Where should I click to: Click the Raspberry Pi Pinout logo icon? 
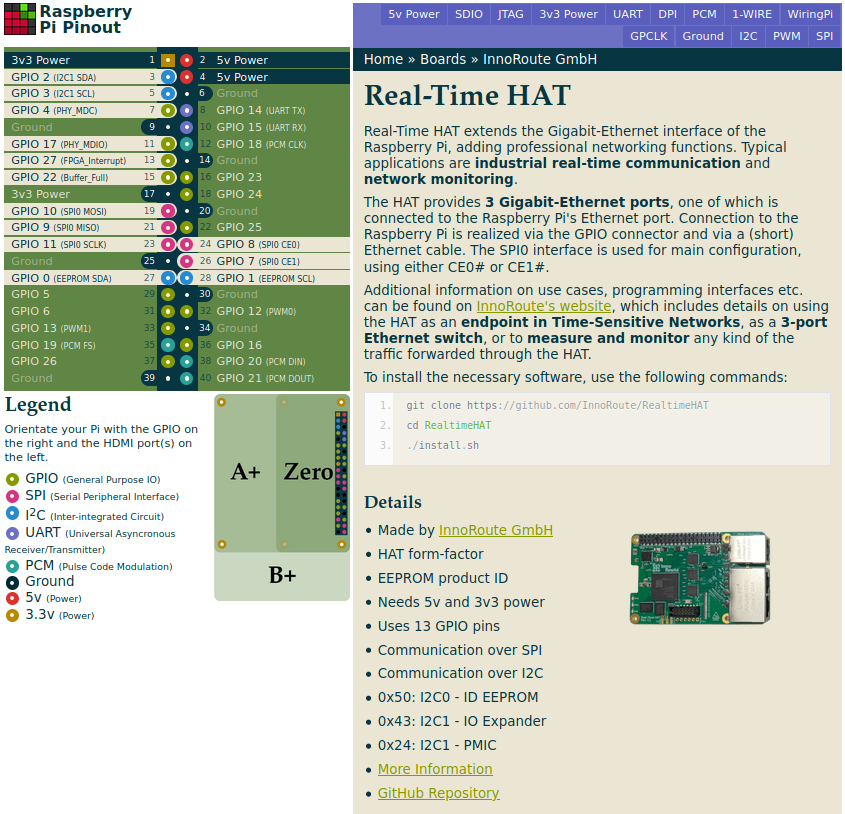pos(20,19)
